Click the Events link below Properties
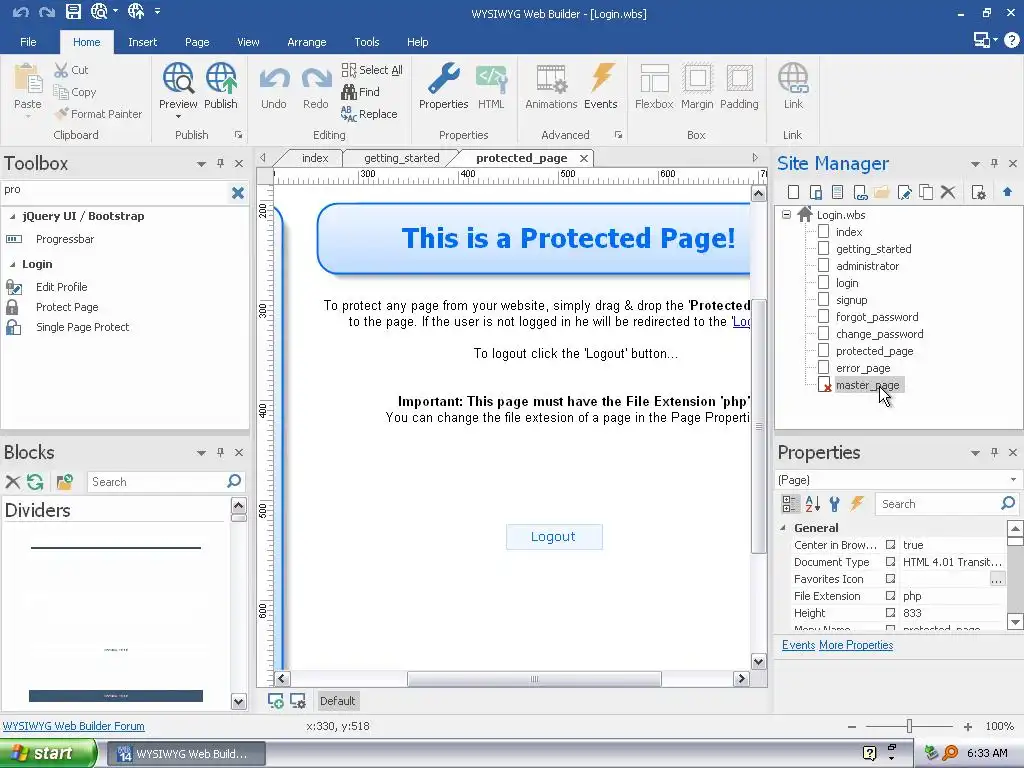The image size is (1024, 768). click(798, 645)
